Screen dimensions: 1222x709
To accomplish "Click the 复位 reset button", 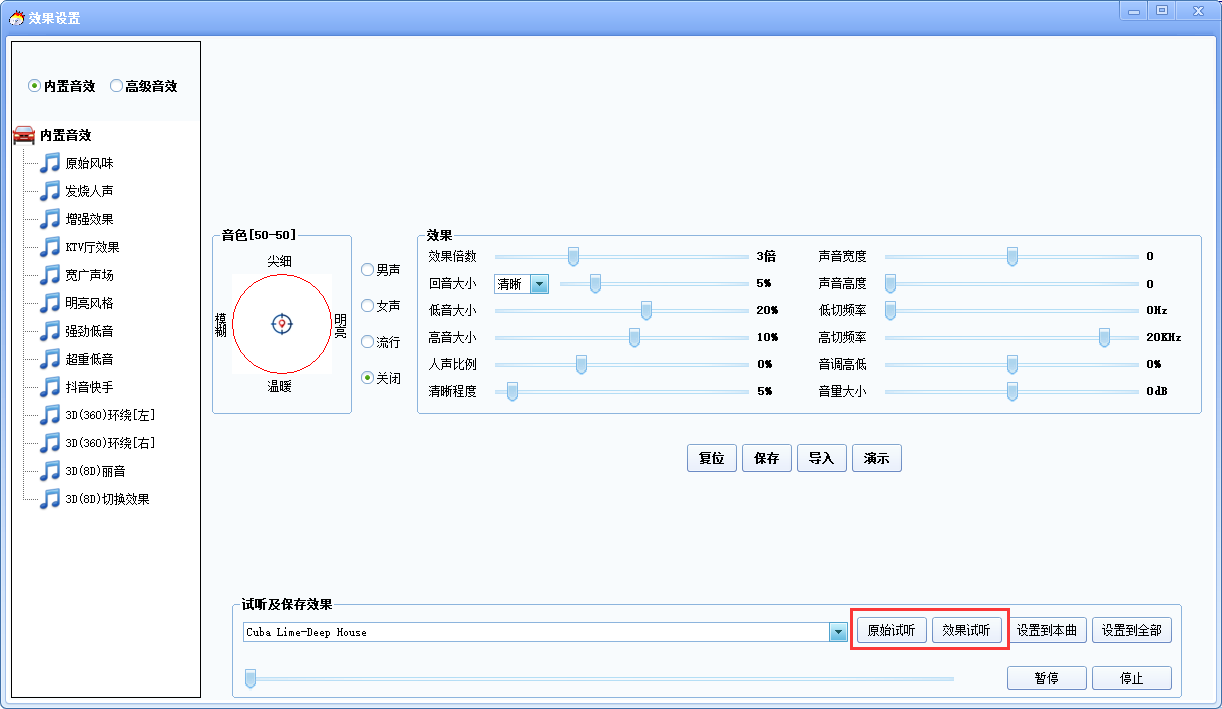I will [x=711, y=458].
